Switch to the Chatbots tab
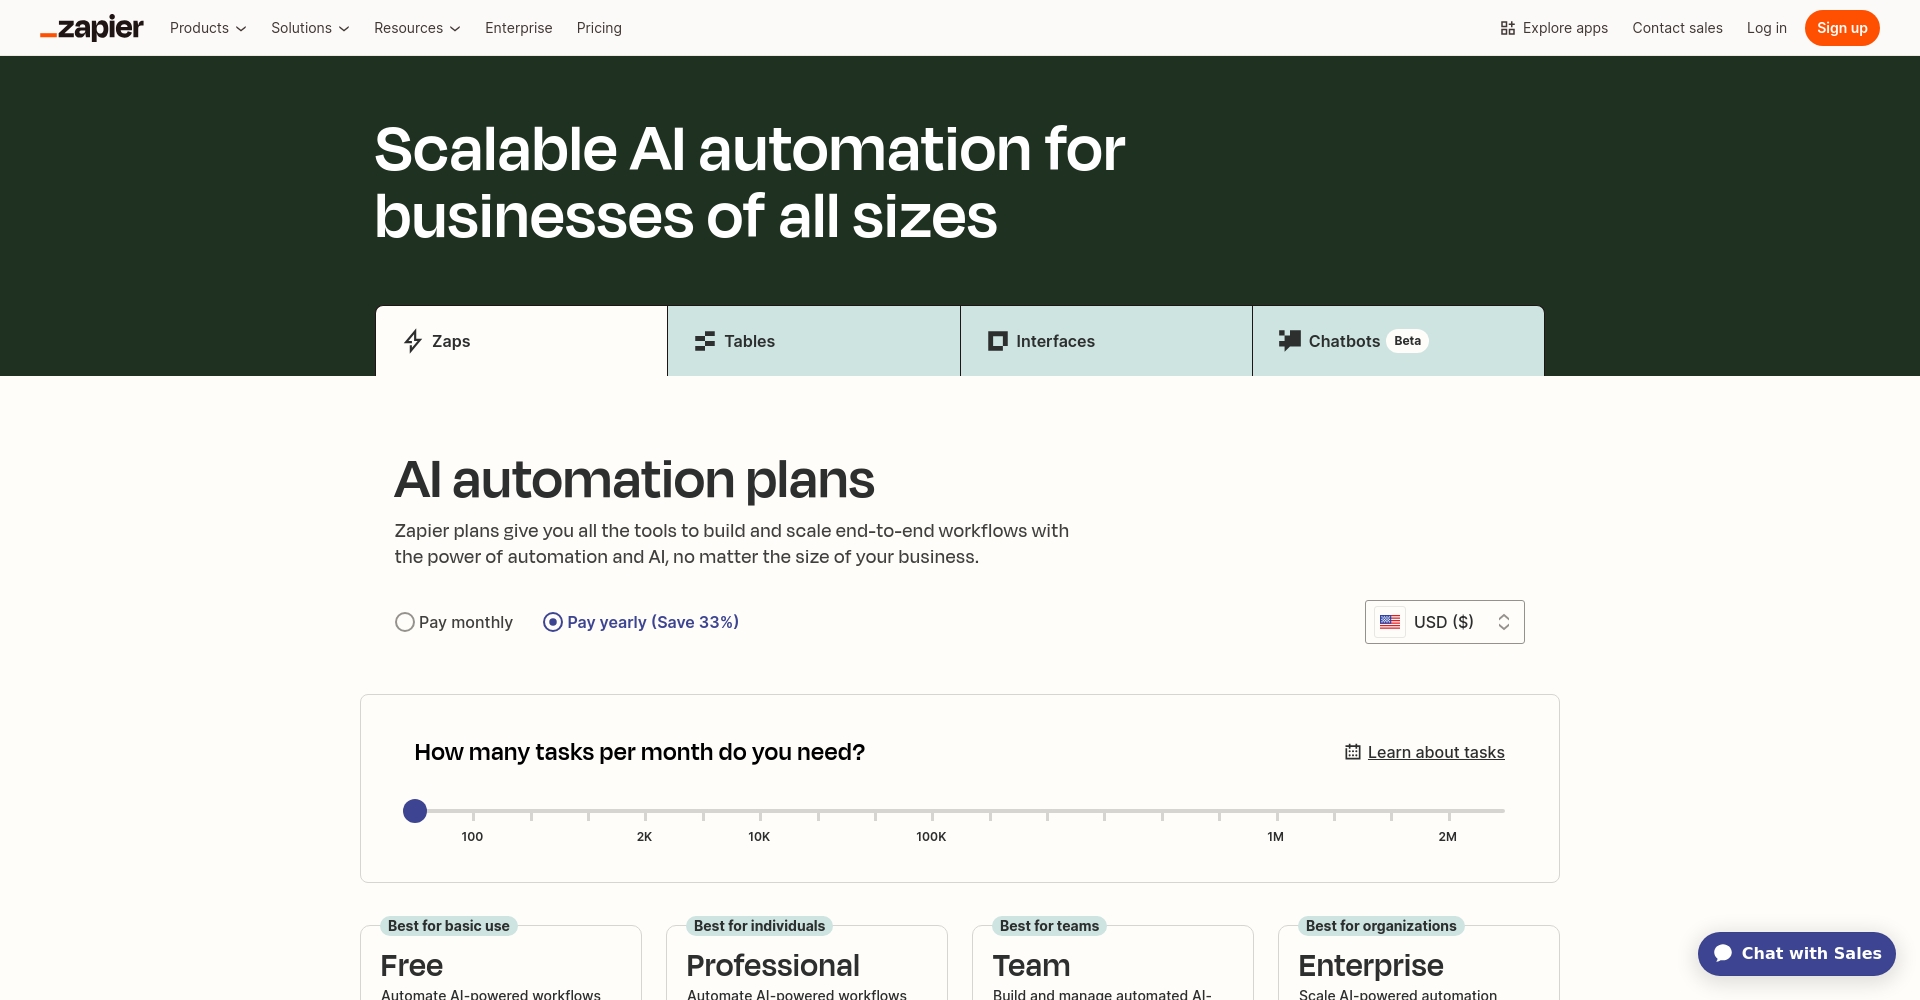 pos(1398,341)
